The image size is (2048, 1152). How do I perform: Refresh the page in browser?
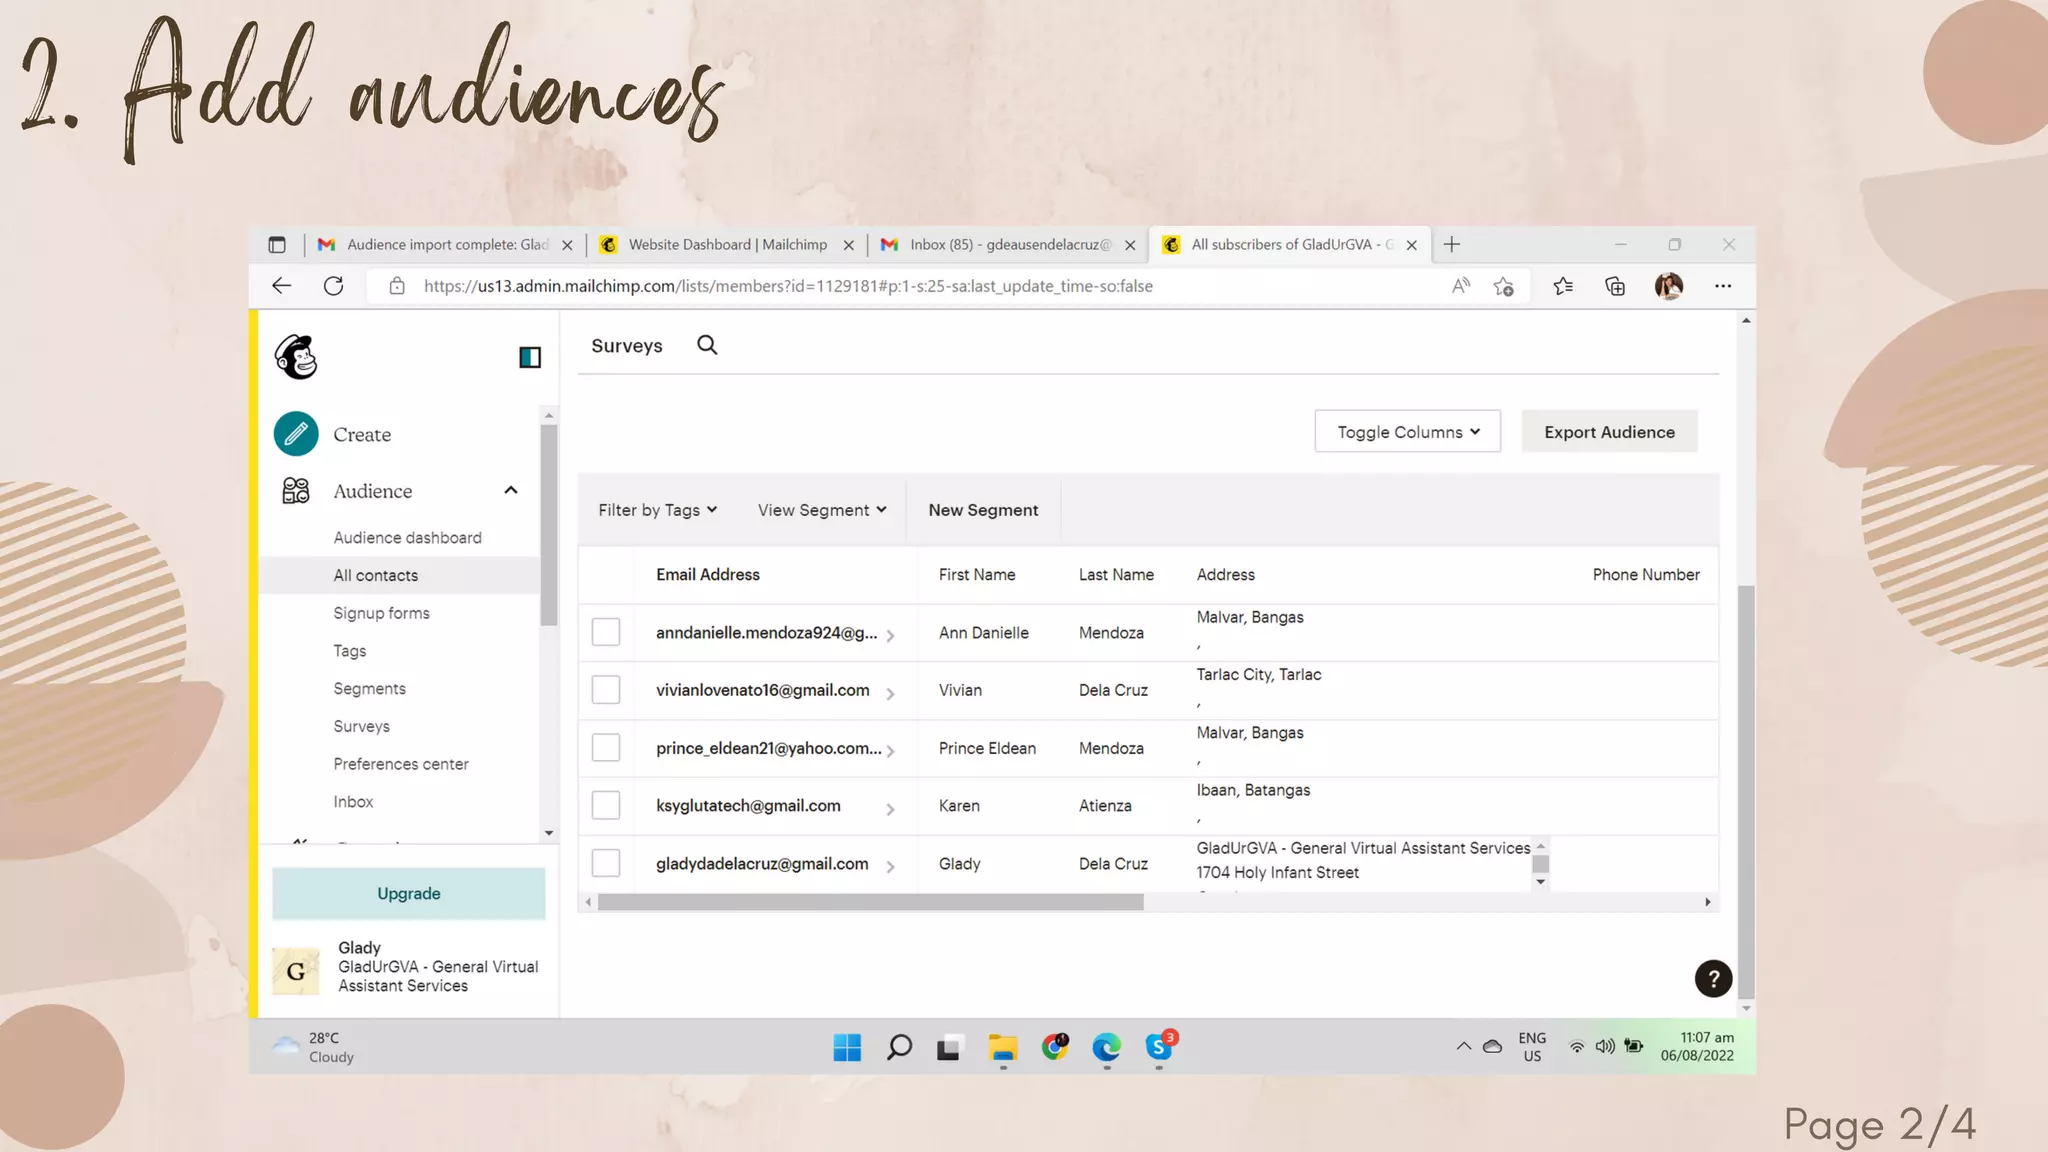[334, 286]
